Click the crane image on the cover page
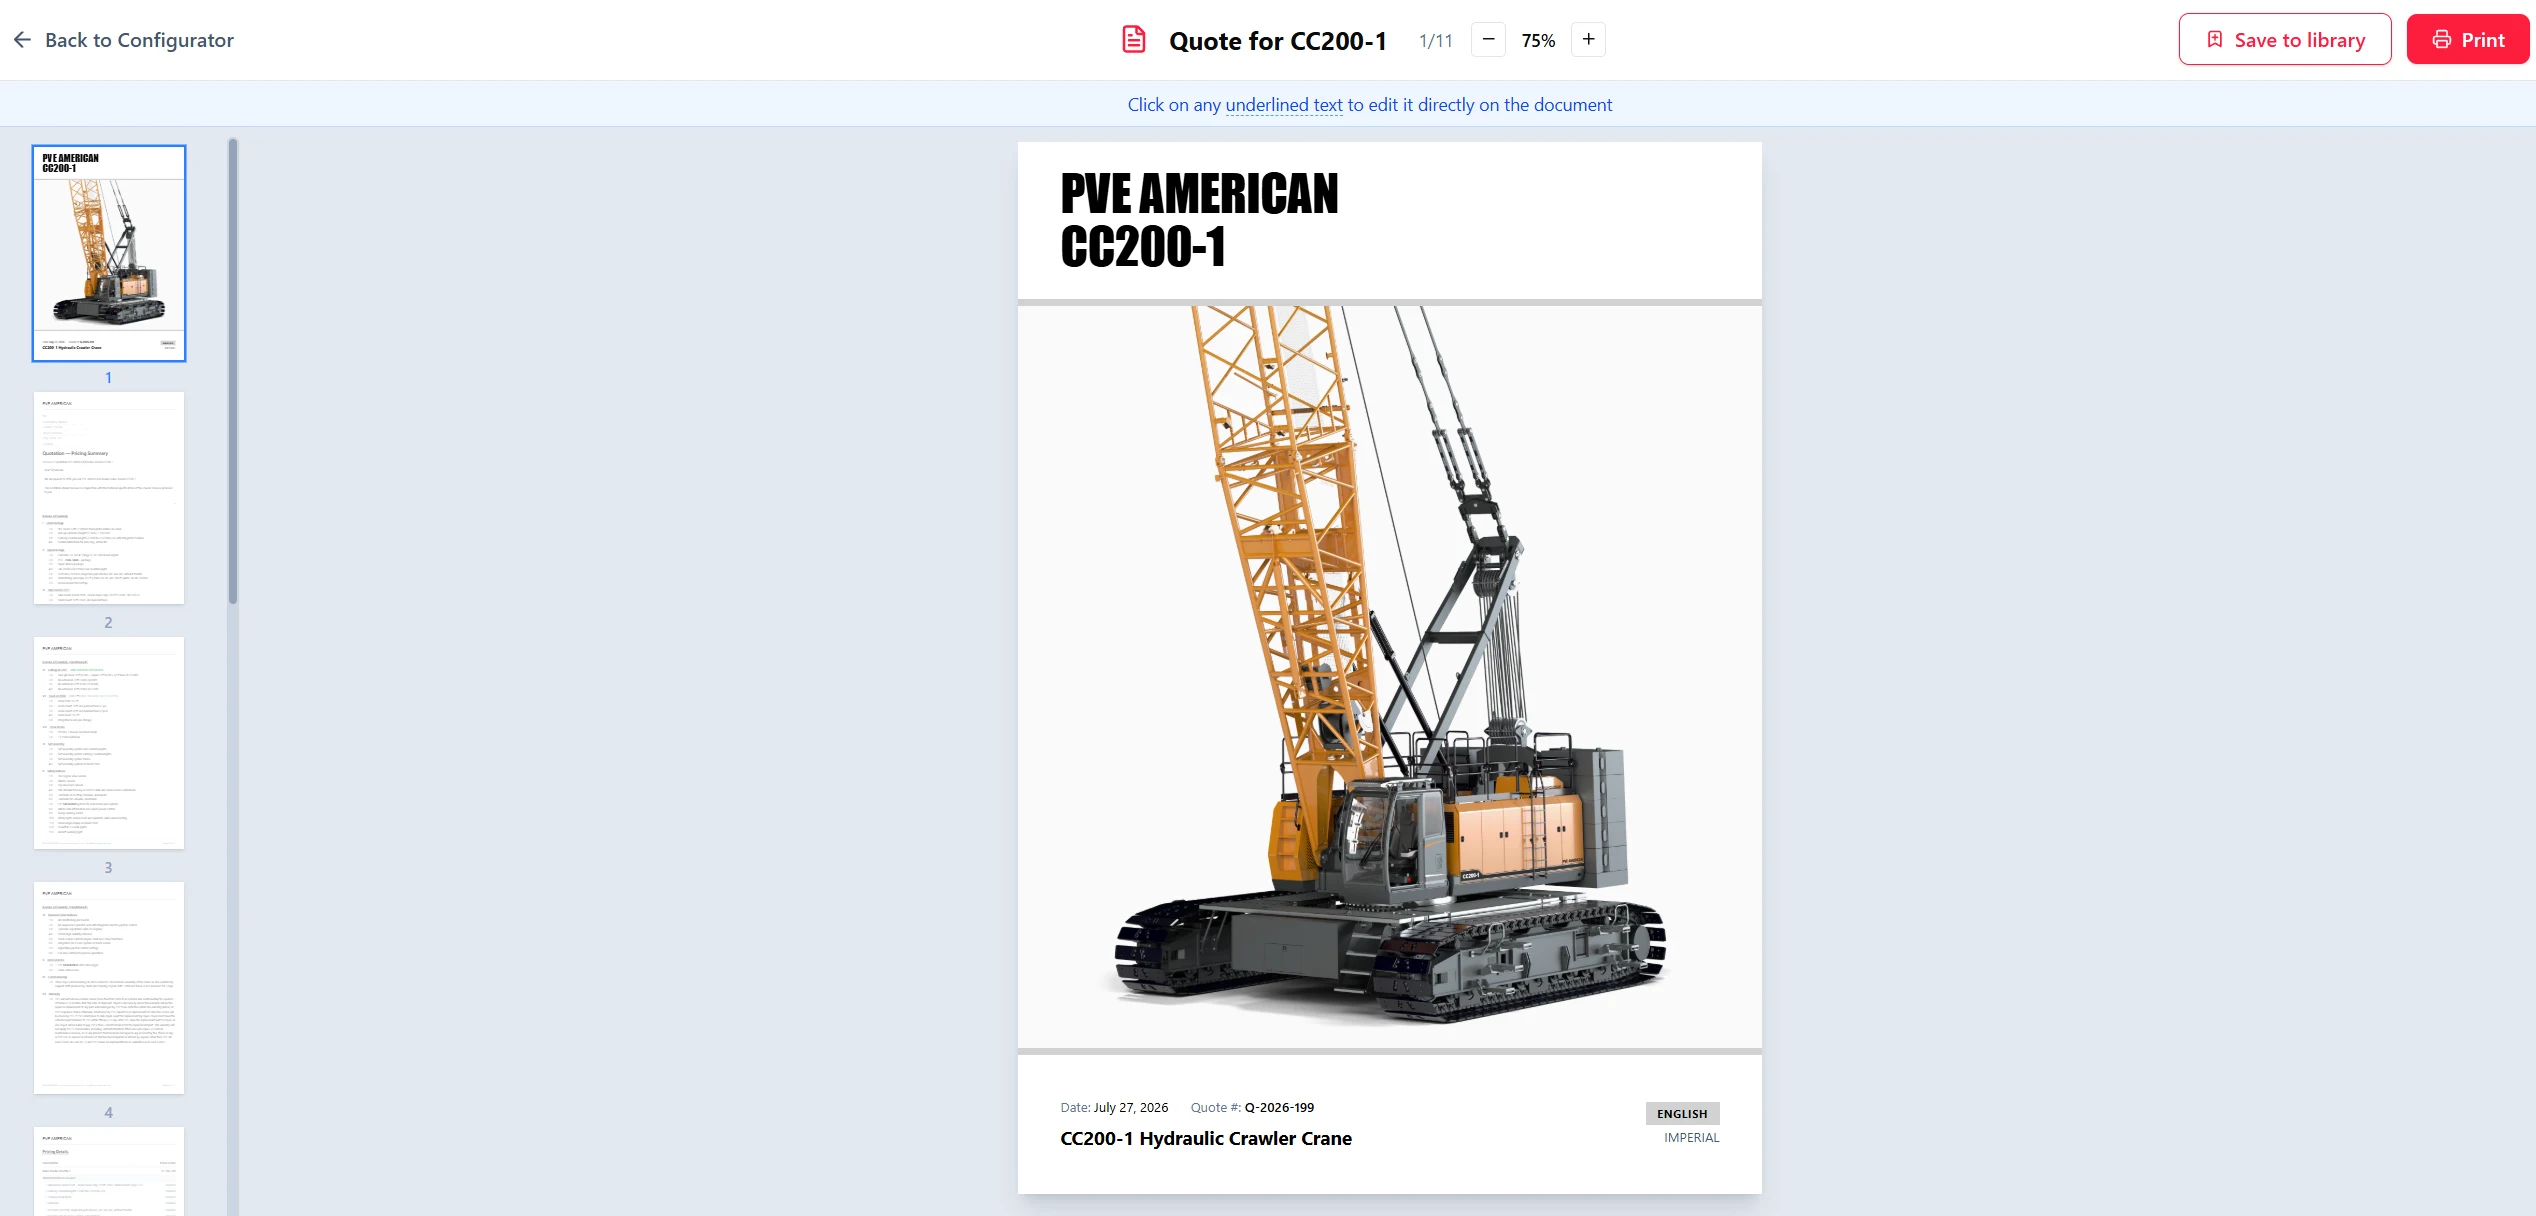The height and width of the screenshot is (1216, 2536). click(1390, 676)
